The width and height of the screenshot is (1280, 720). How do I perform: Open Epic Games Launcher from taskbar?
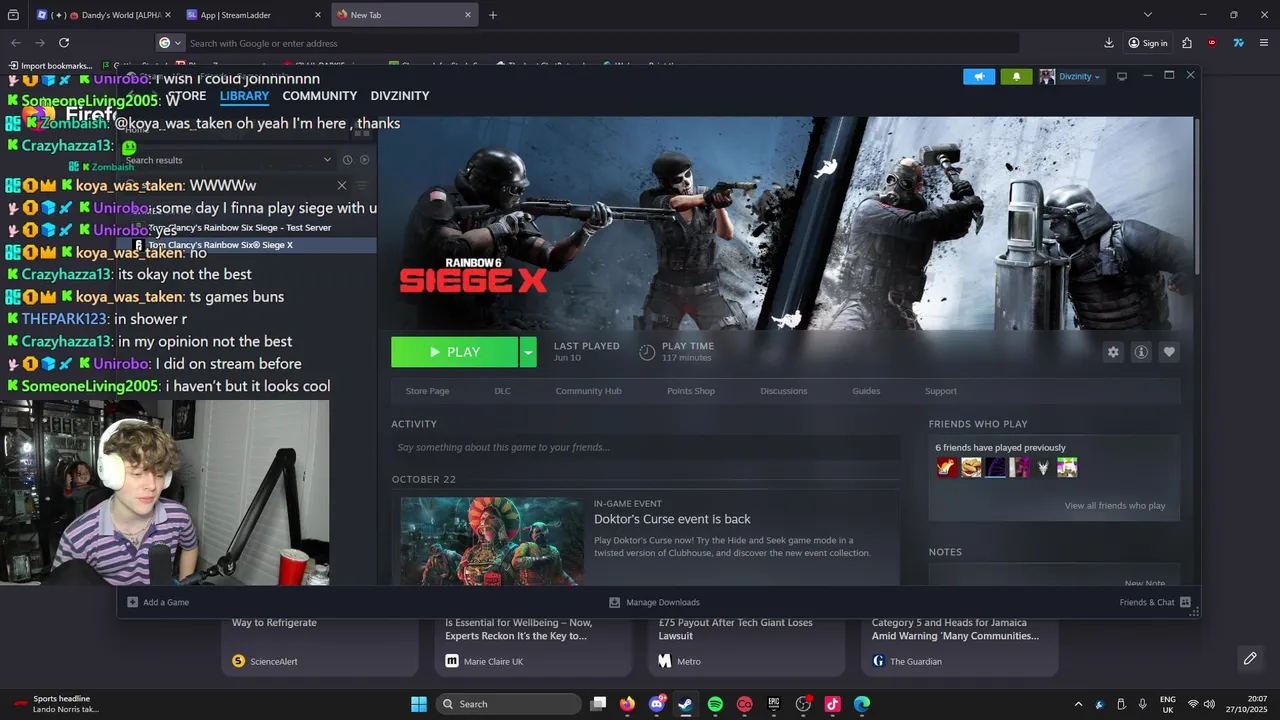(773, 704)
